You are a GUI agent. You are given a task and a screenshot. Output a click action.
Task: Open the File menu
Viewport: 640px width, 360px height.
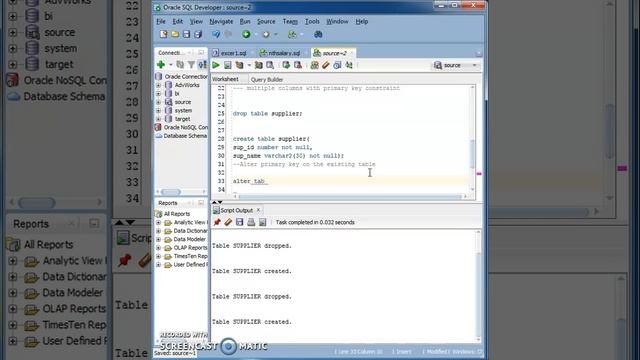tap(161, 21)
